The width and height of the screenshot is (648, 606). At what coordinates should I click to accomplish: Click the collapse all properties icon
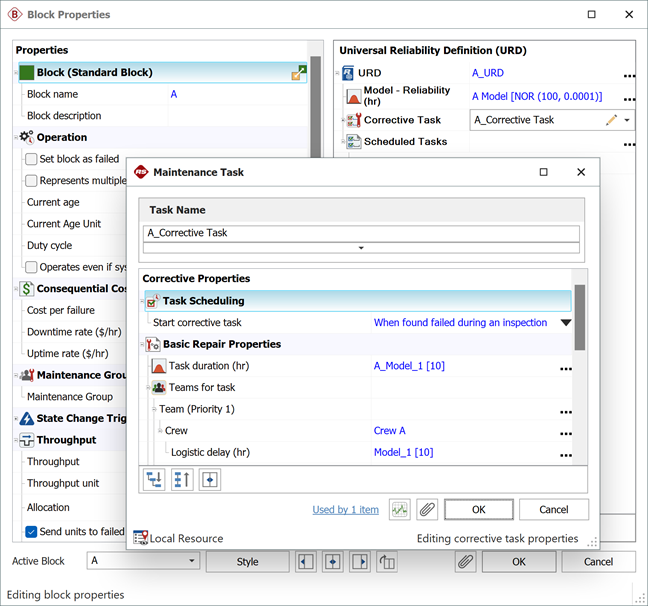click(x=182, y=480)
